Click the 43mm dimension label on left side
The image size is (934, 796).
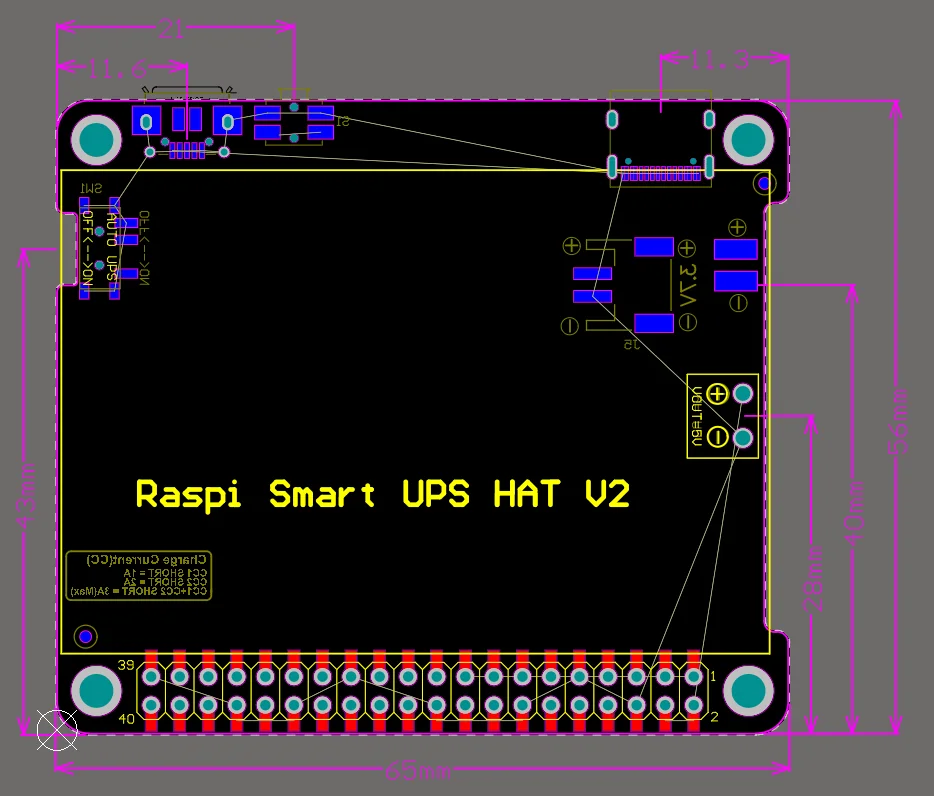click(26, 496)
